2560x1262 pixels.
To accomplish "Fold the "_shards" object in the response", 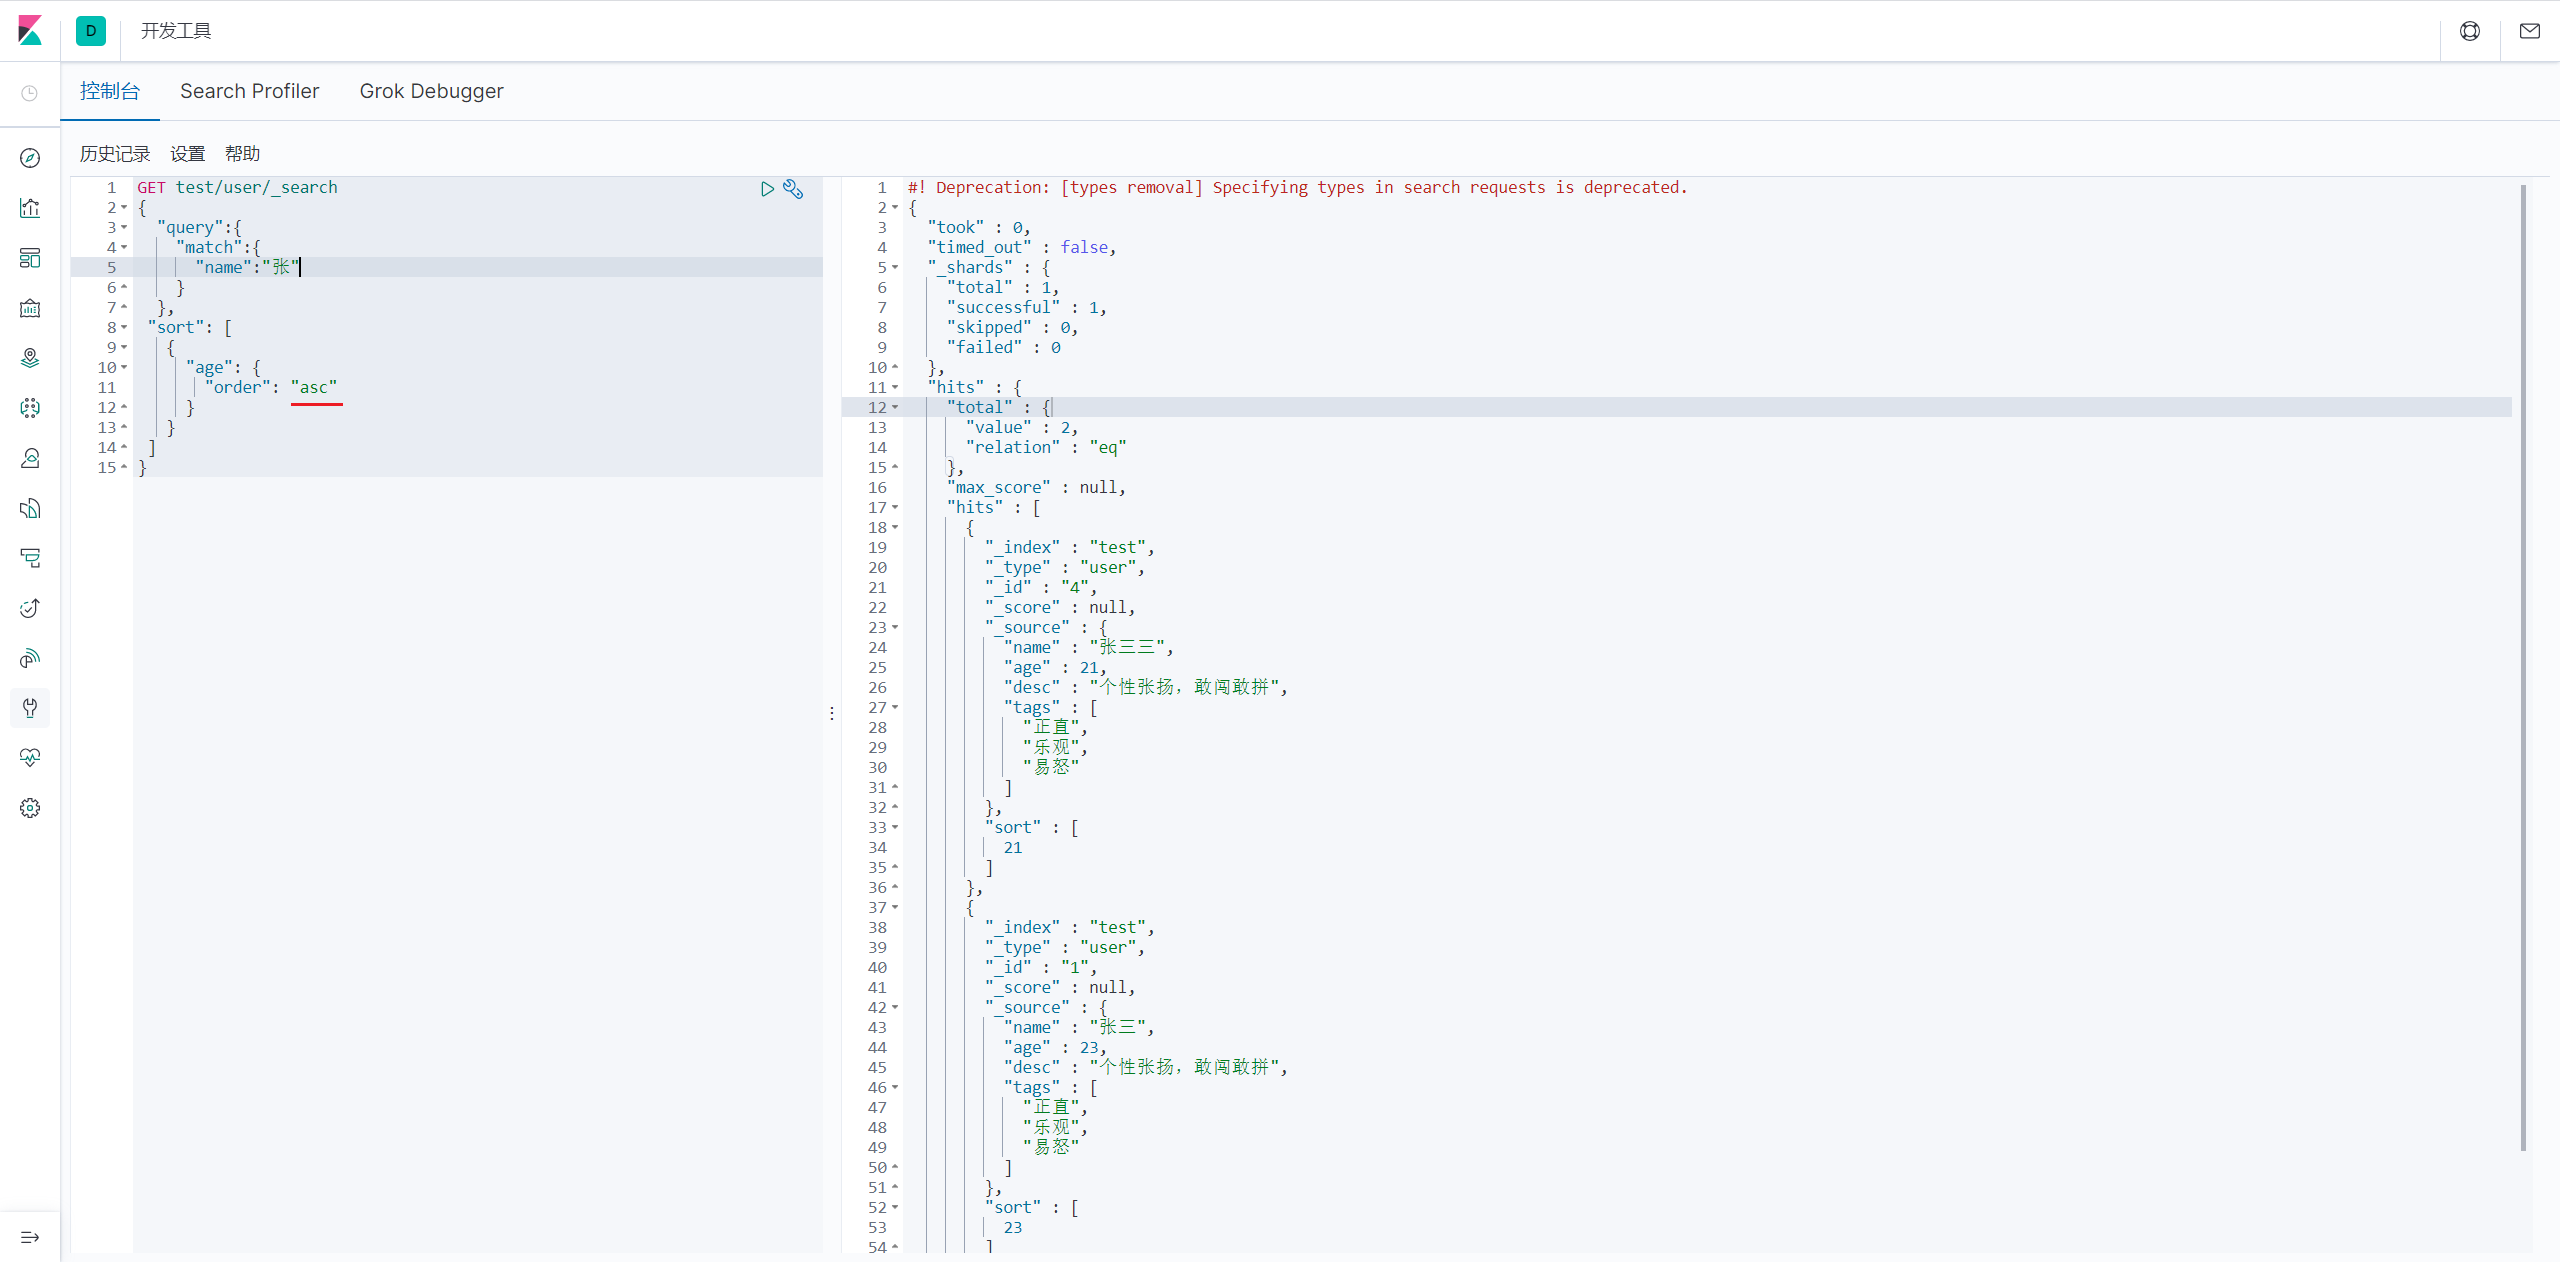I will coord(895,268).
